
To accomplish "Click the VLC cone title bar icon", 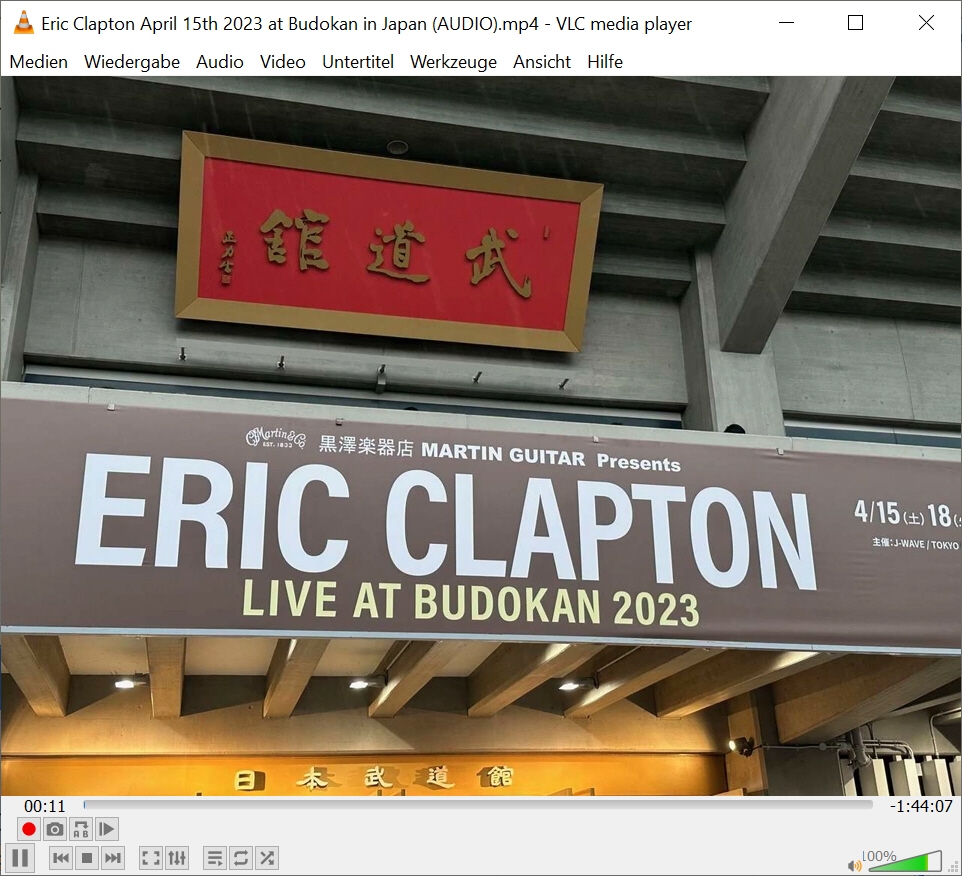I will pos(23,23).
